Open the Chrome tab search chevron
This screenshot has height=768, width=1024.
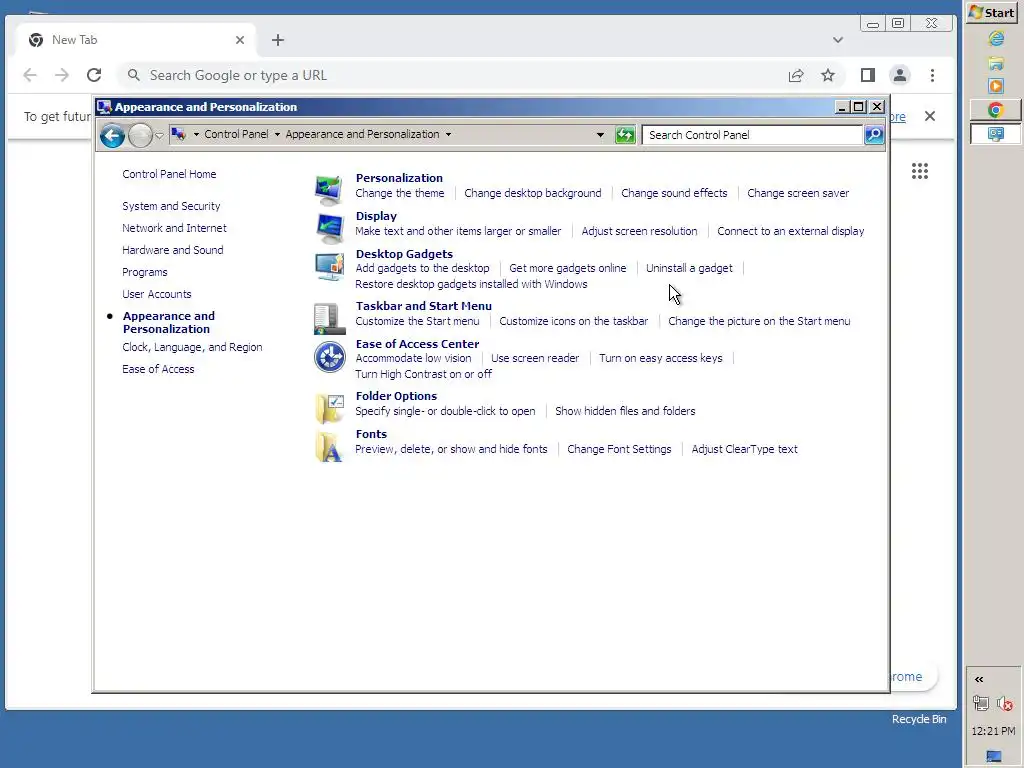838,40
